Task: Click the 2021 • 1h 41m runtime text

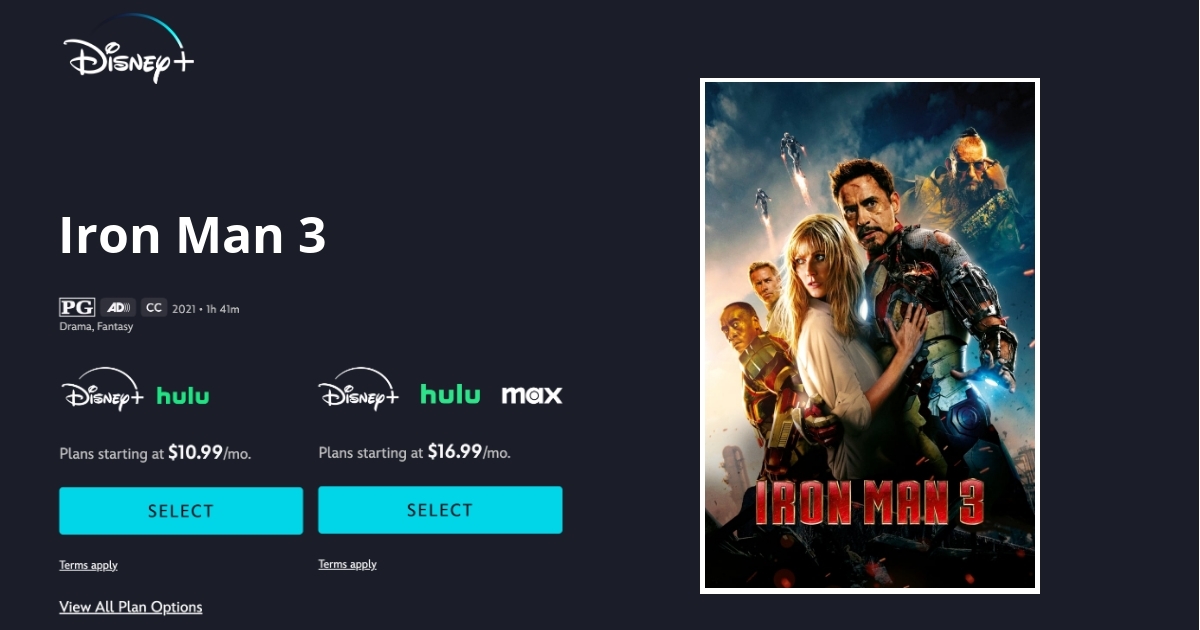Action: (x=206, y=309)
